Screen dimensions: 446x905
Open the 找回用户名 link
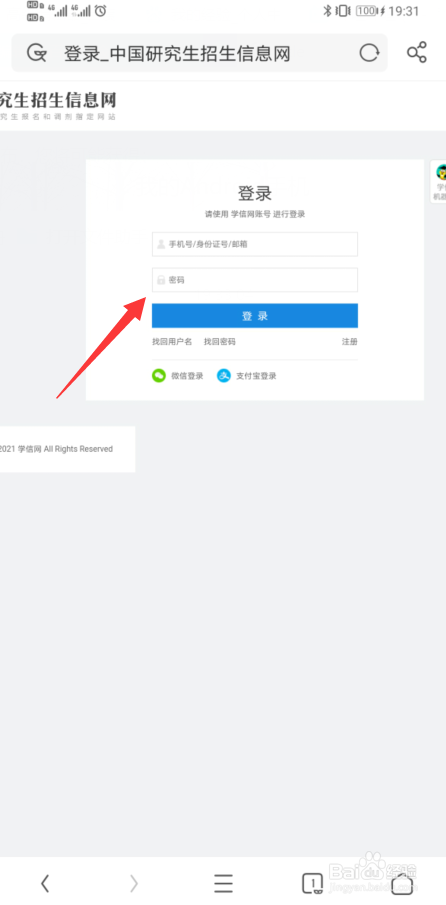pos(172,342)
